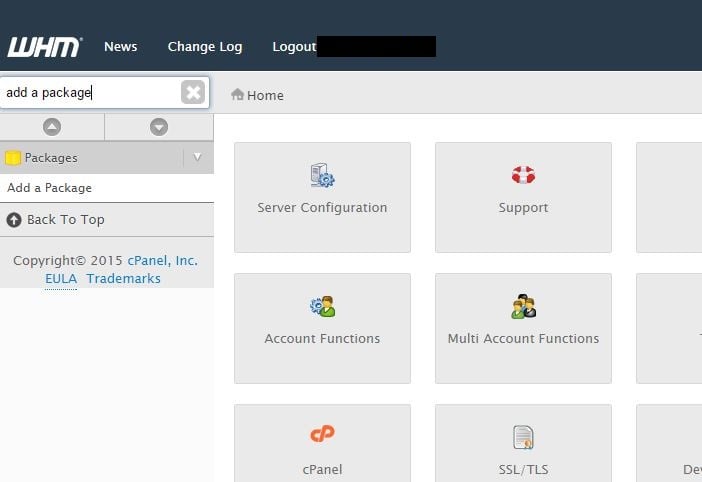
Task: Click the Multi Account Functions people icon
Action: (523, 306)
